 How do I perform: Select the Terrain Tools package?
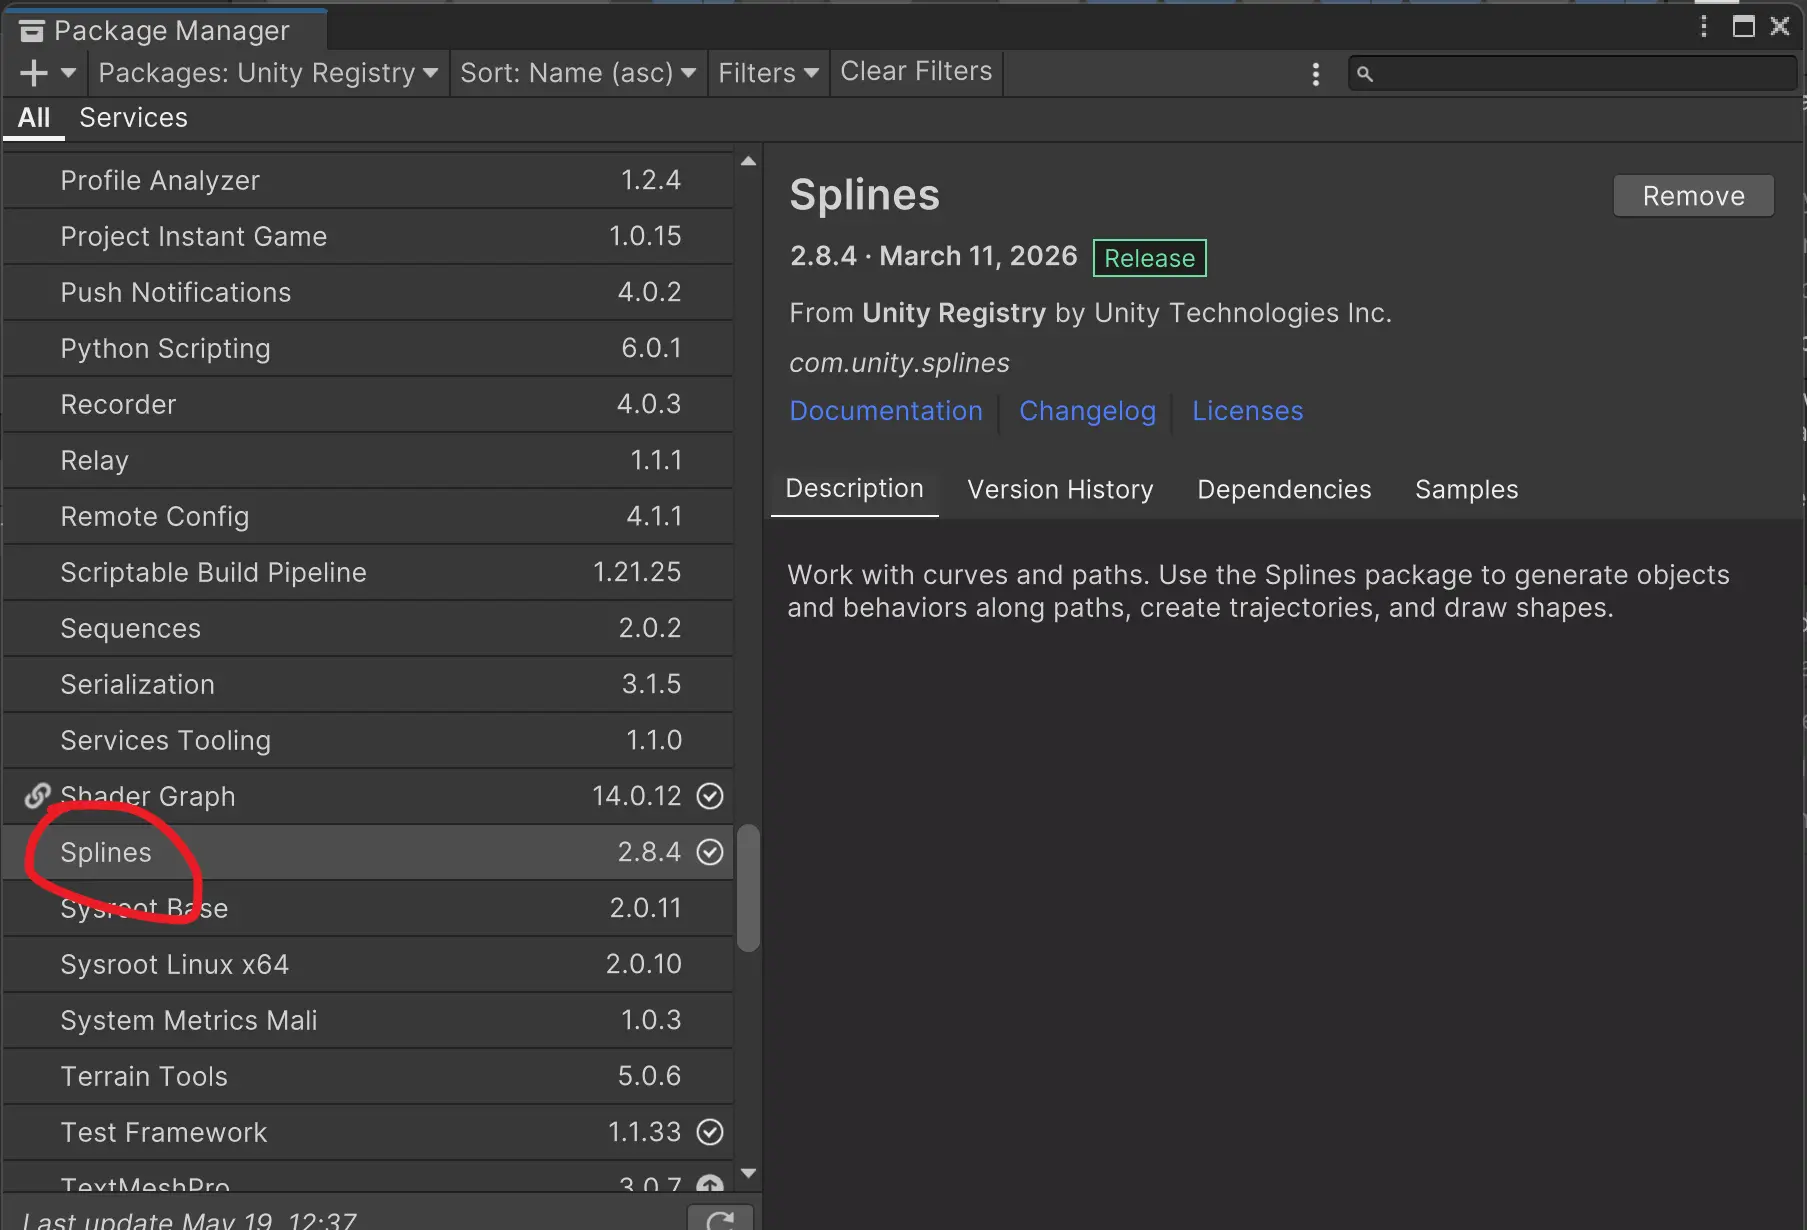368,1076
